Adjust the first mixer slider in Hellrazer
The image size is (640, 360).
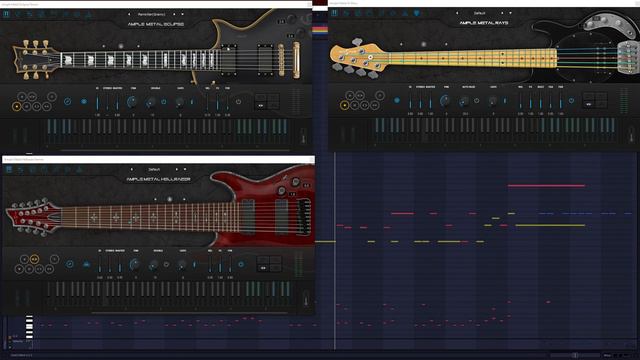(100, 265)
